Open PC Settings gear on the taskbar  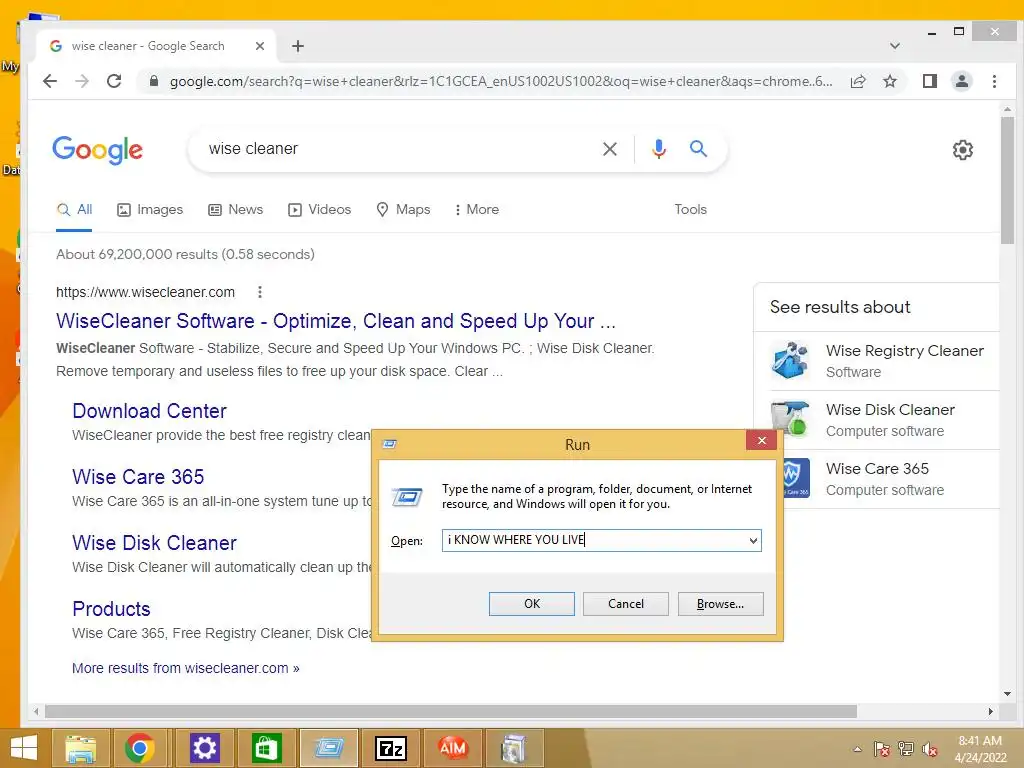204,748
